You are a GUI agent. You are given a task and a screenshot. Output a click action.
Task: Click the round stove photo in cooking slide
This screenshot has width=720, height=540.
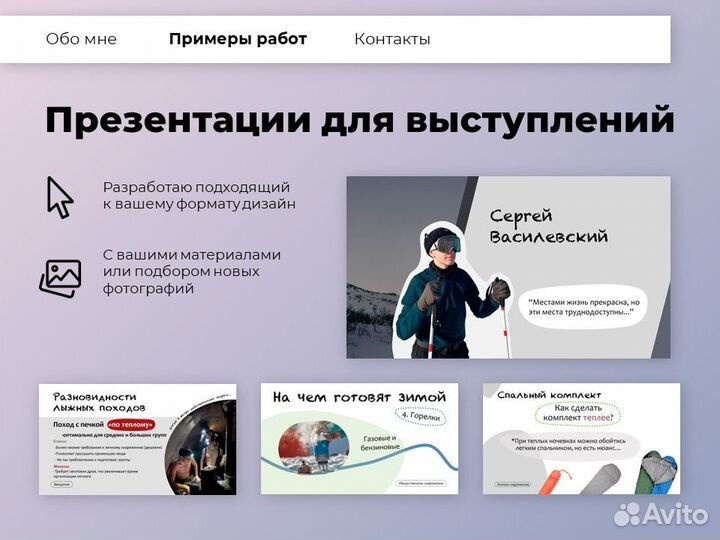314,447
